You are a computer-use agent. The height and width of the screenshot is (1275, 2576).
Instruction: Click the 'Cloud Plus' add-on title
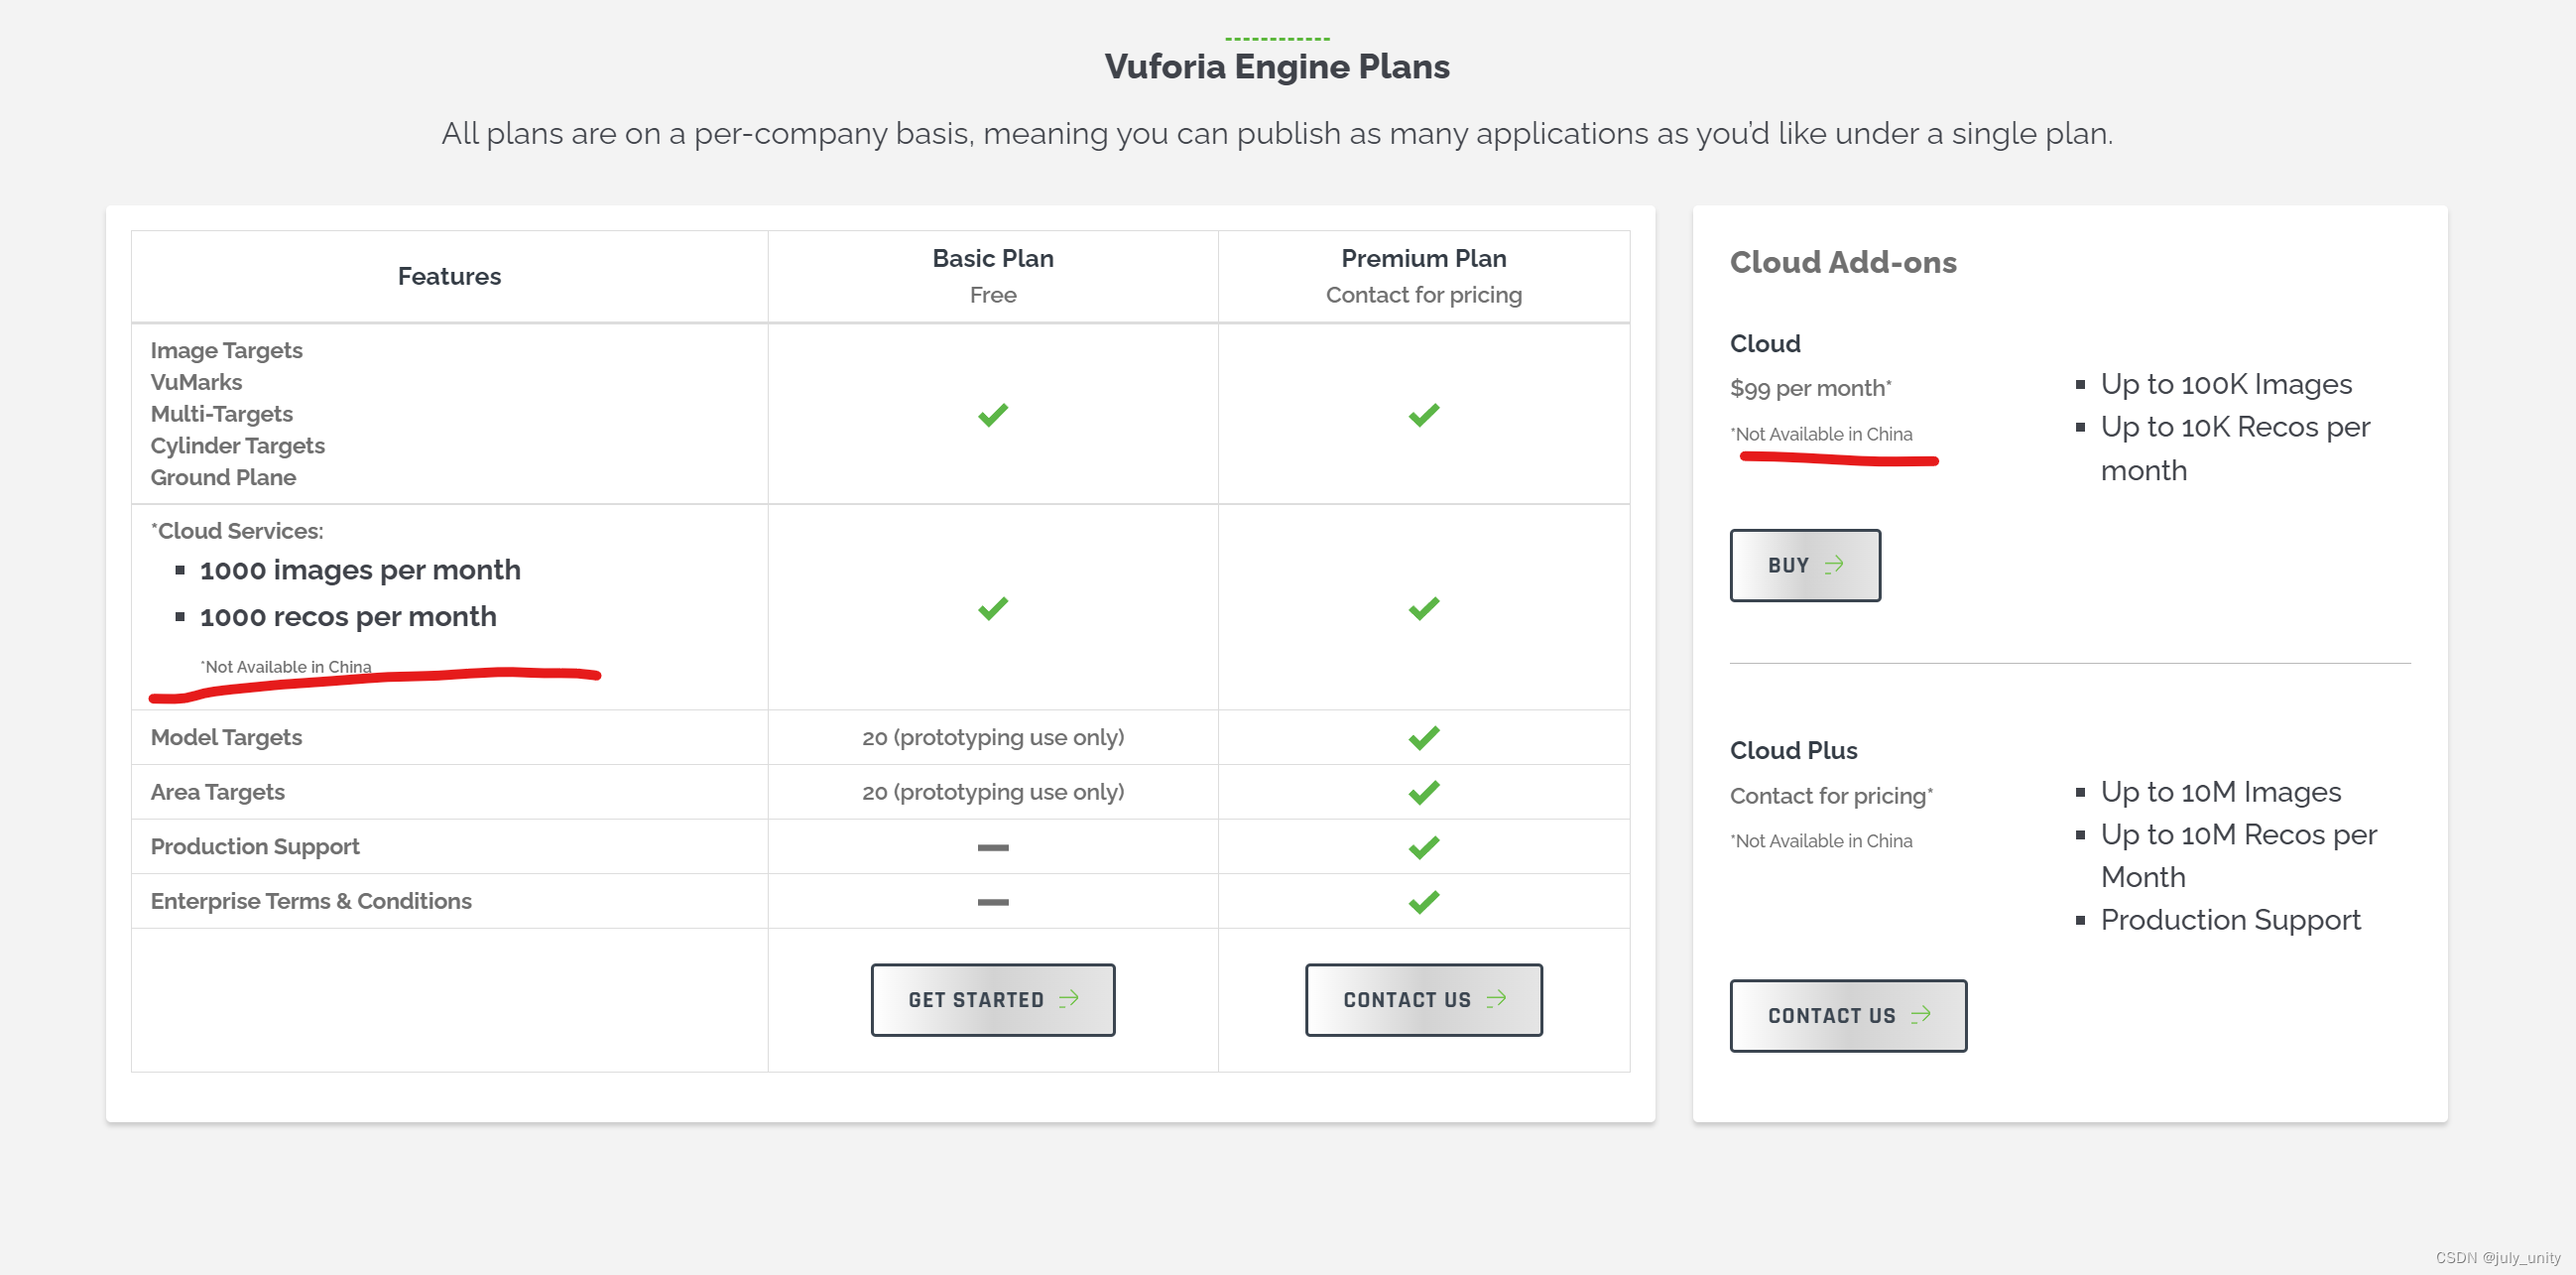[x=1793, y=751]
